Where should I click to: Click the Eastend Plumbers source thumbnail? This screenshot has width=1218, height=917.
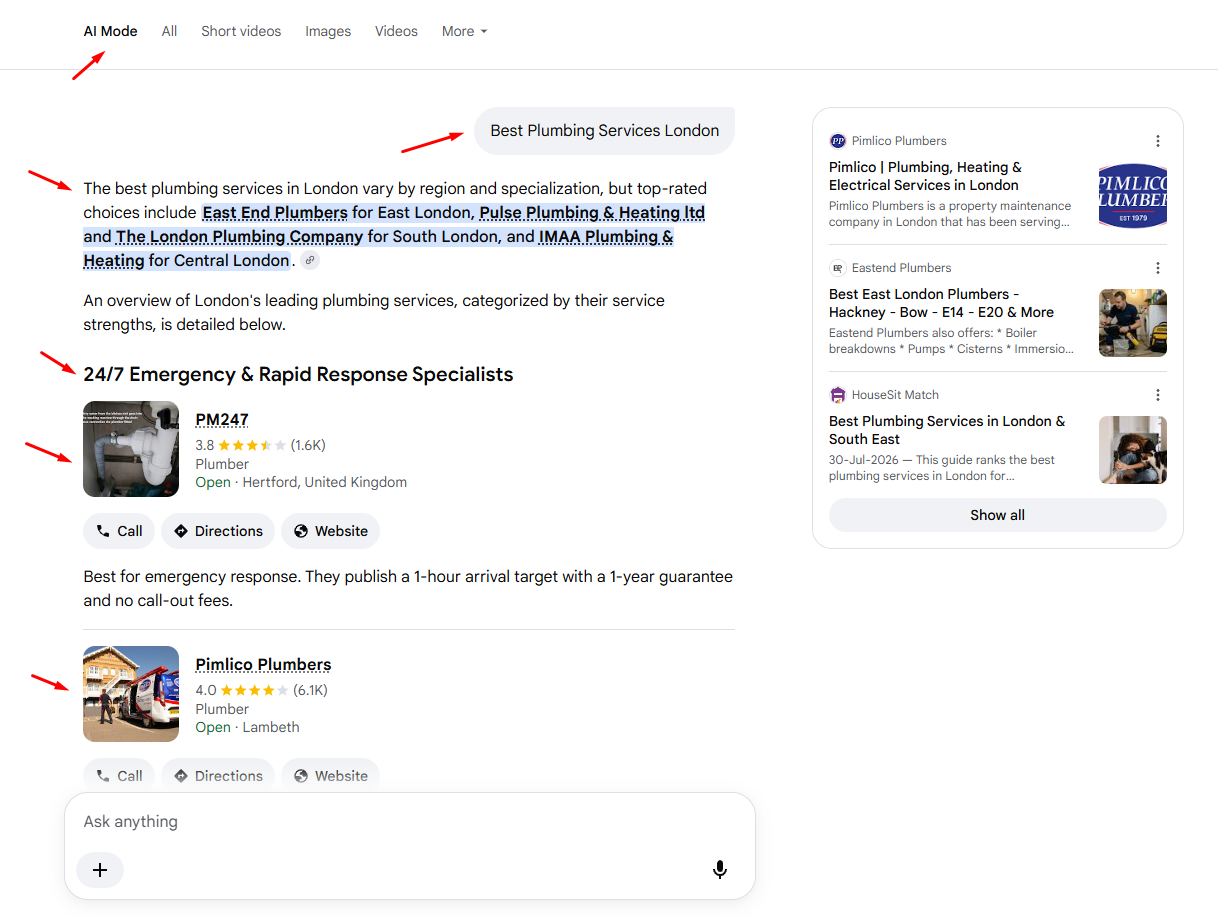point(1133,323)
